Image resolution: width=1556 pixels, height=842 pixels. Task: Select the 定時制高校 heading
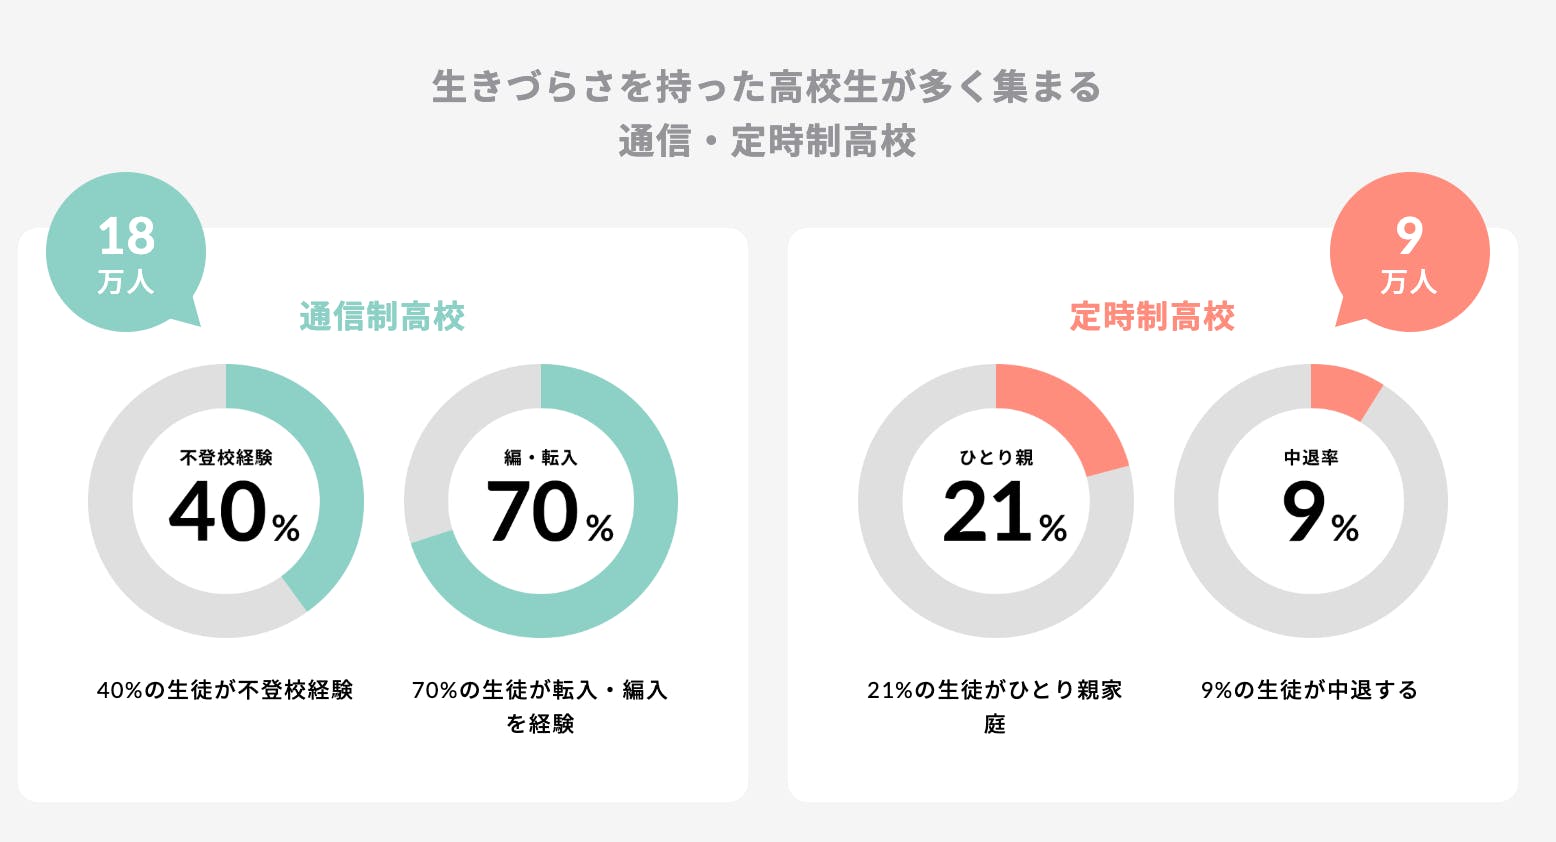point(1152,317)
